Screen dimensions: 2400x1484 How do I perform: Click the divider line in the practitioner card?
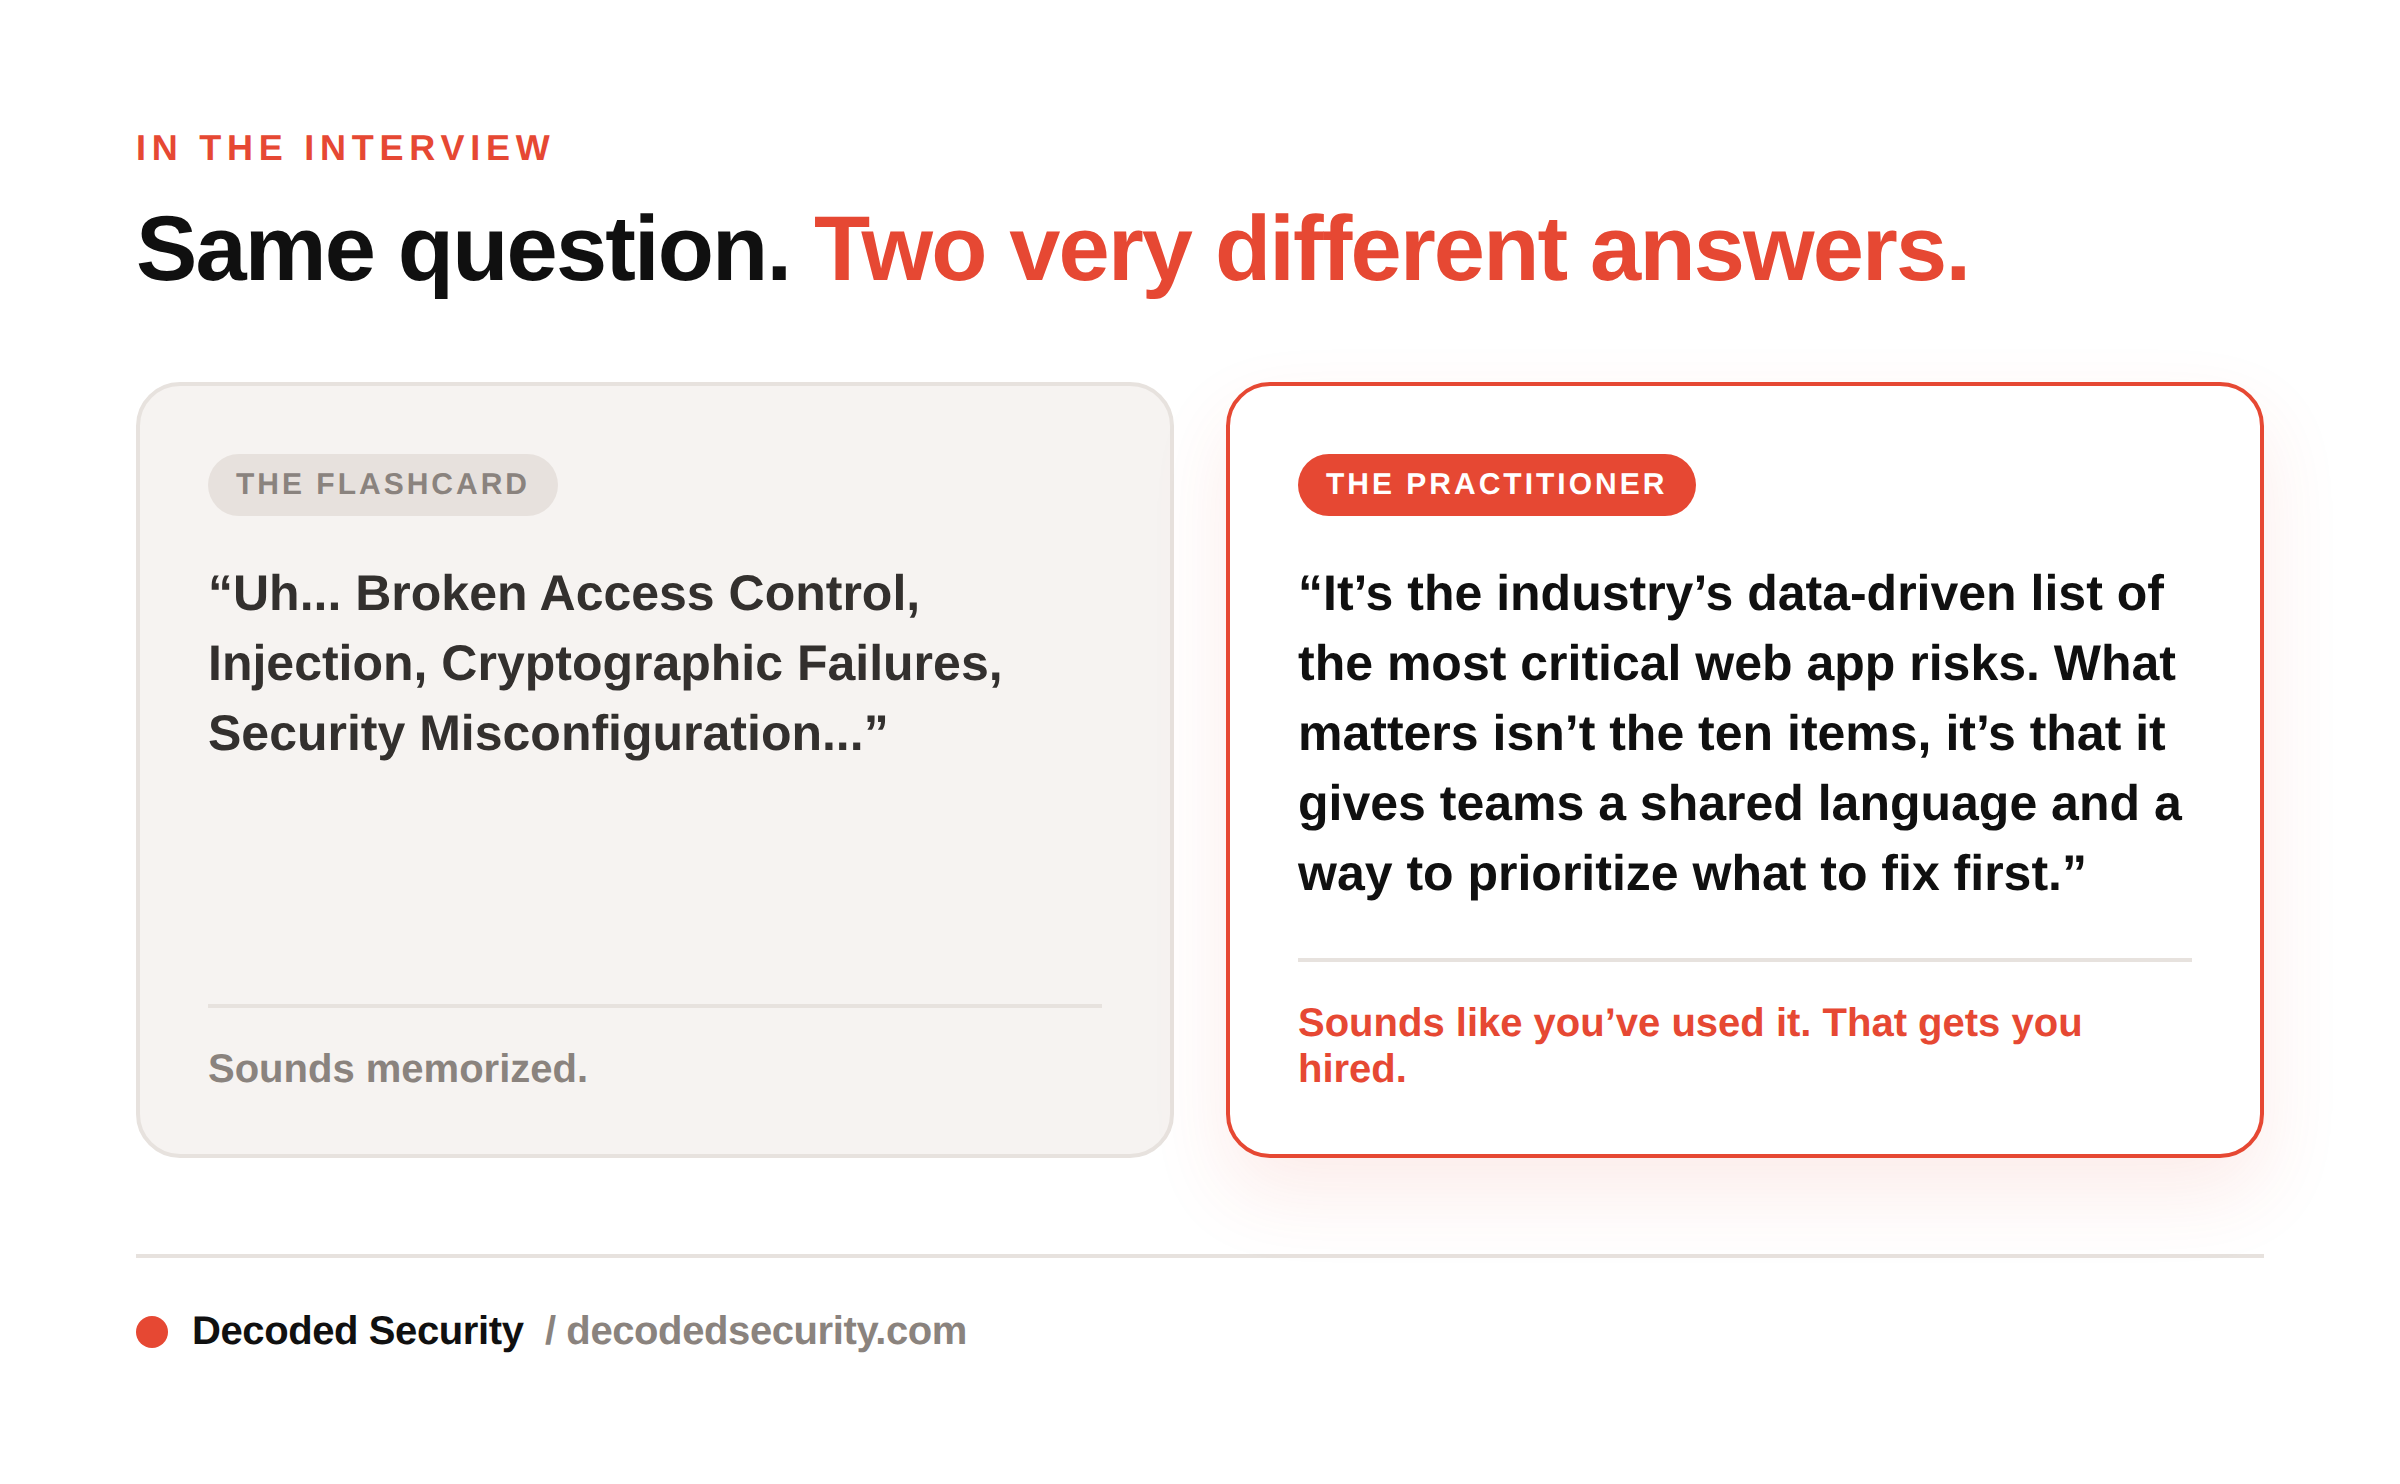click(x=1745, y=959)
